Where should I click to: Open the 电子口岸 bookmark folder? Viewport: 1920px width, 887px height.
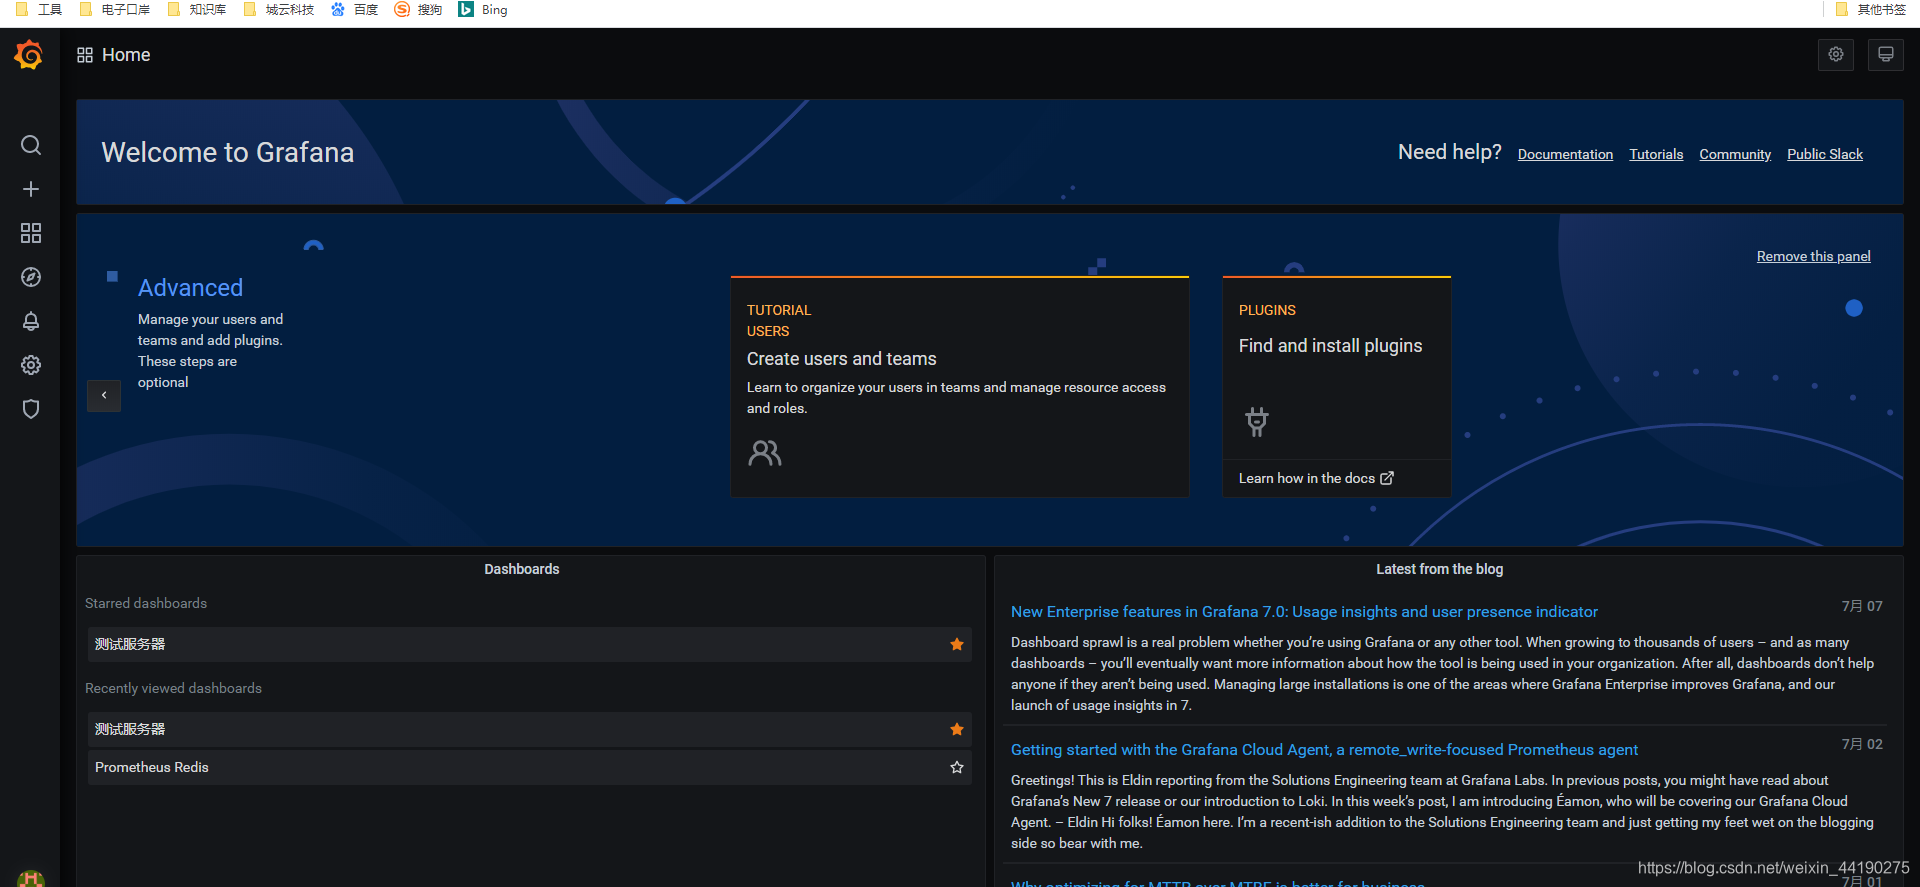point(115,10)
